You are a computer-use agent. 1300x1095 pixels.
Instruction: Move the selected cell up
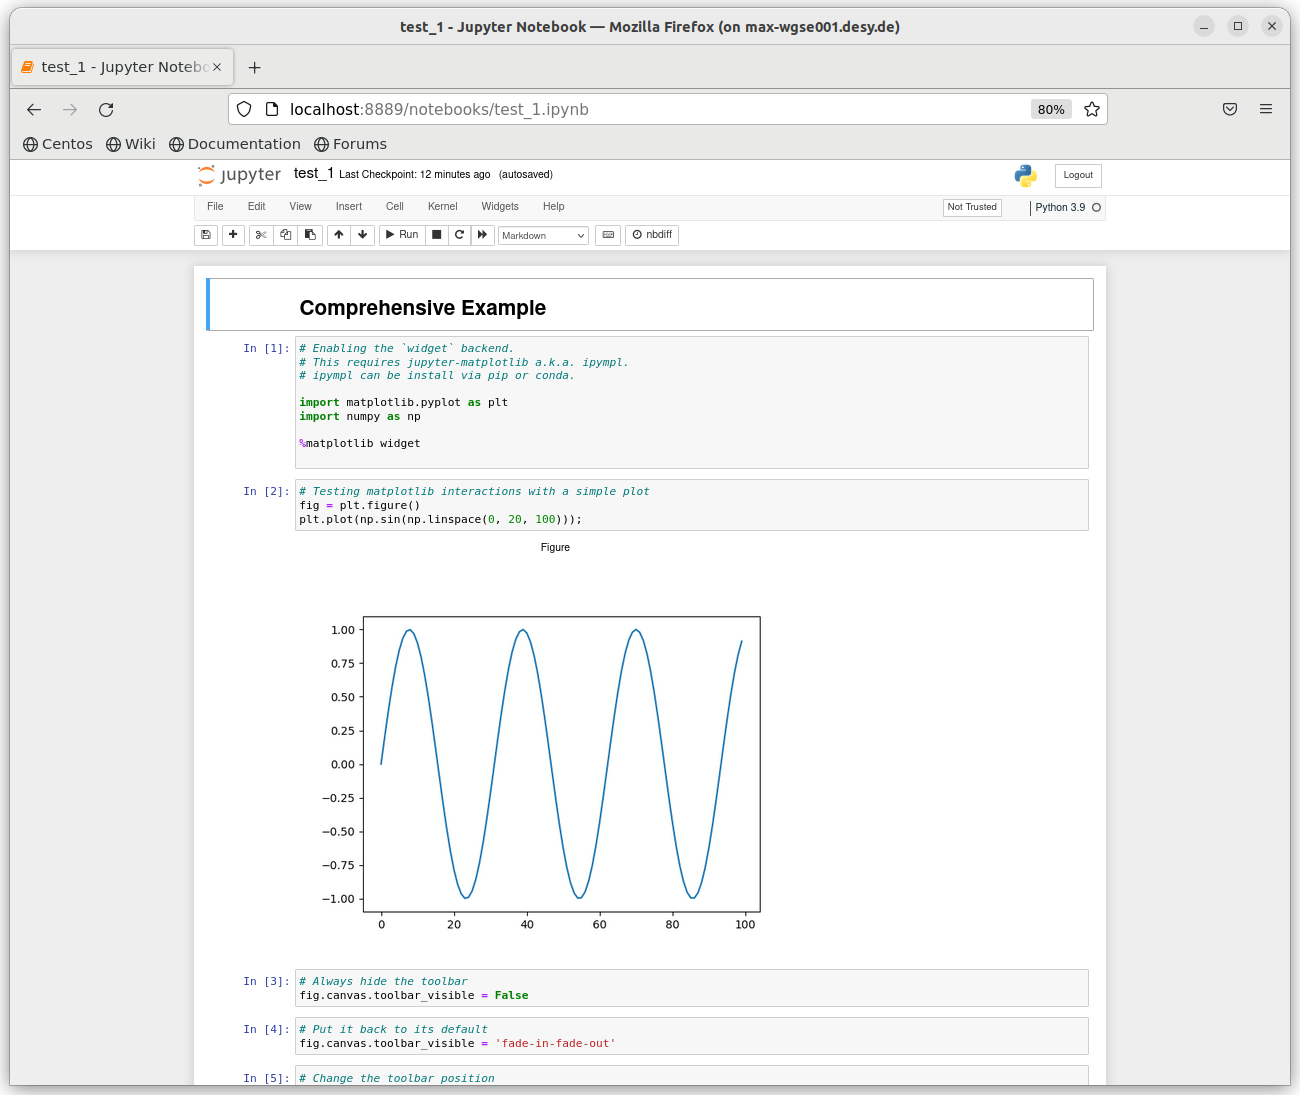339,235
